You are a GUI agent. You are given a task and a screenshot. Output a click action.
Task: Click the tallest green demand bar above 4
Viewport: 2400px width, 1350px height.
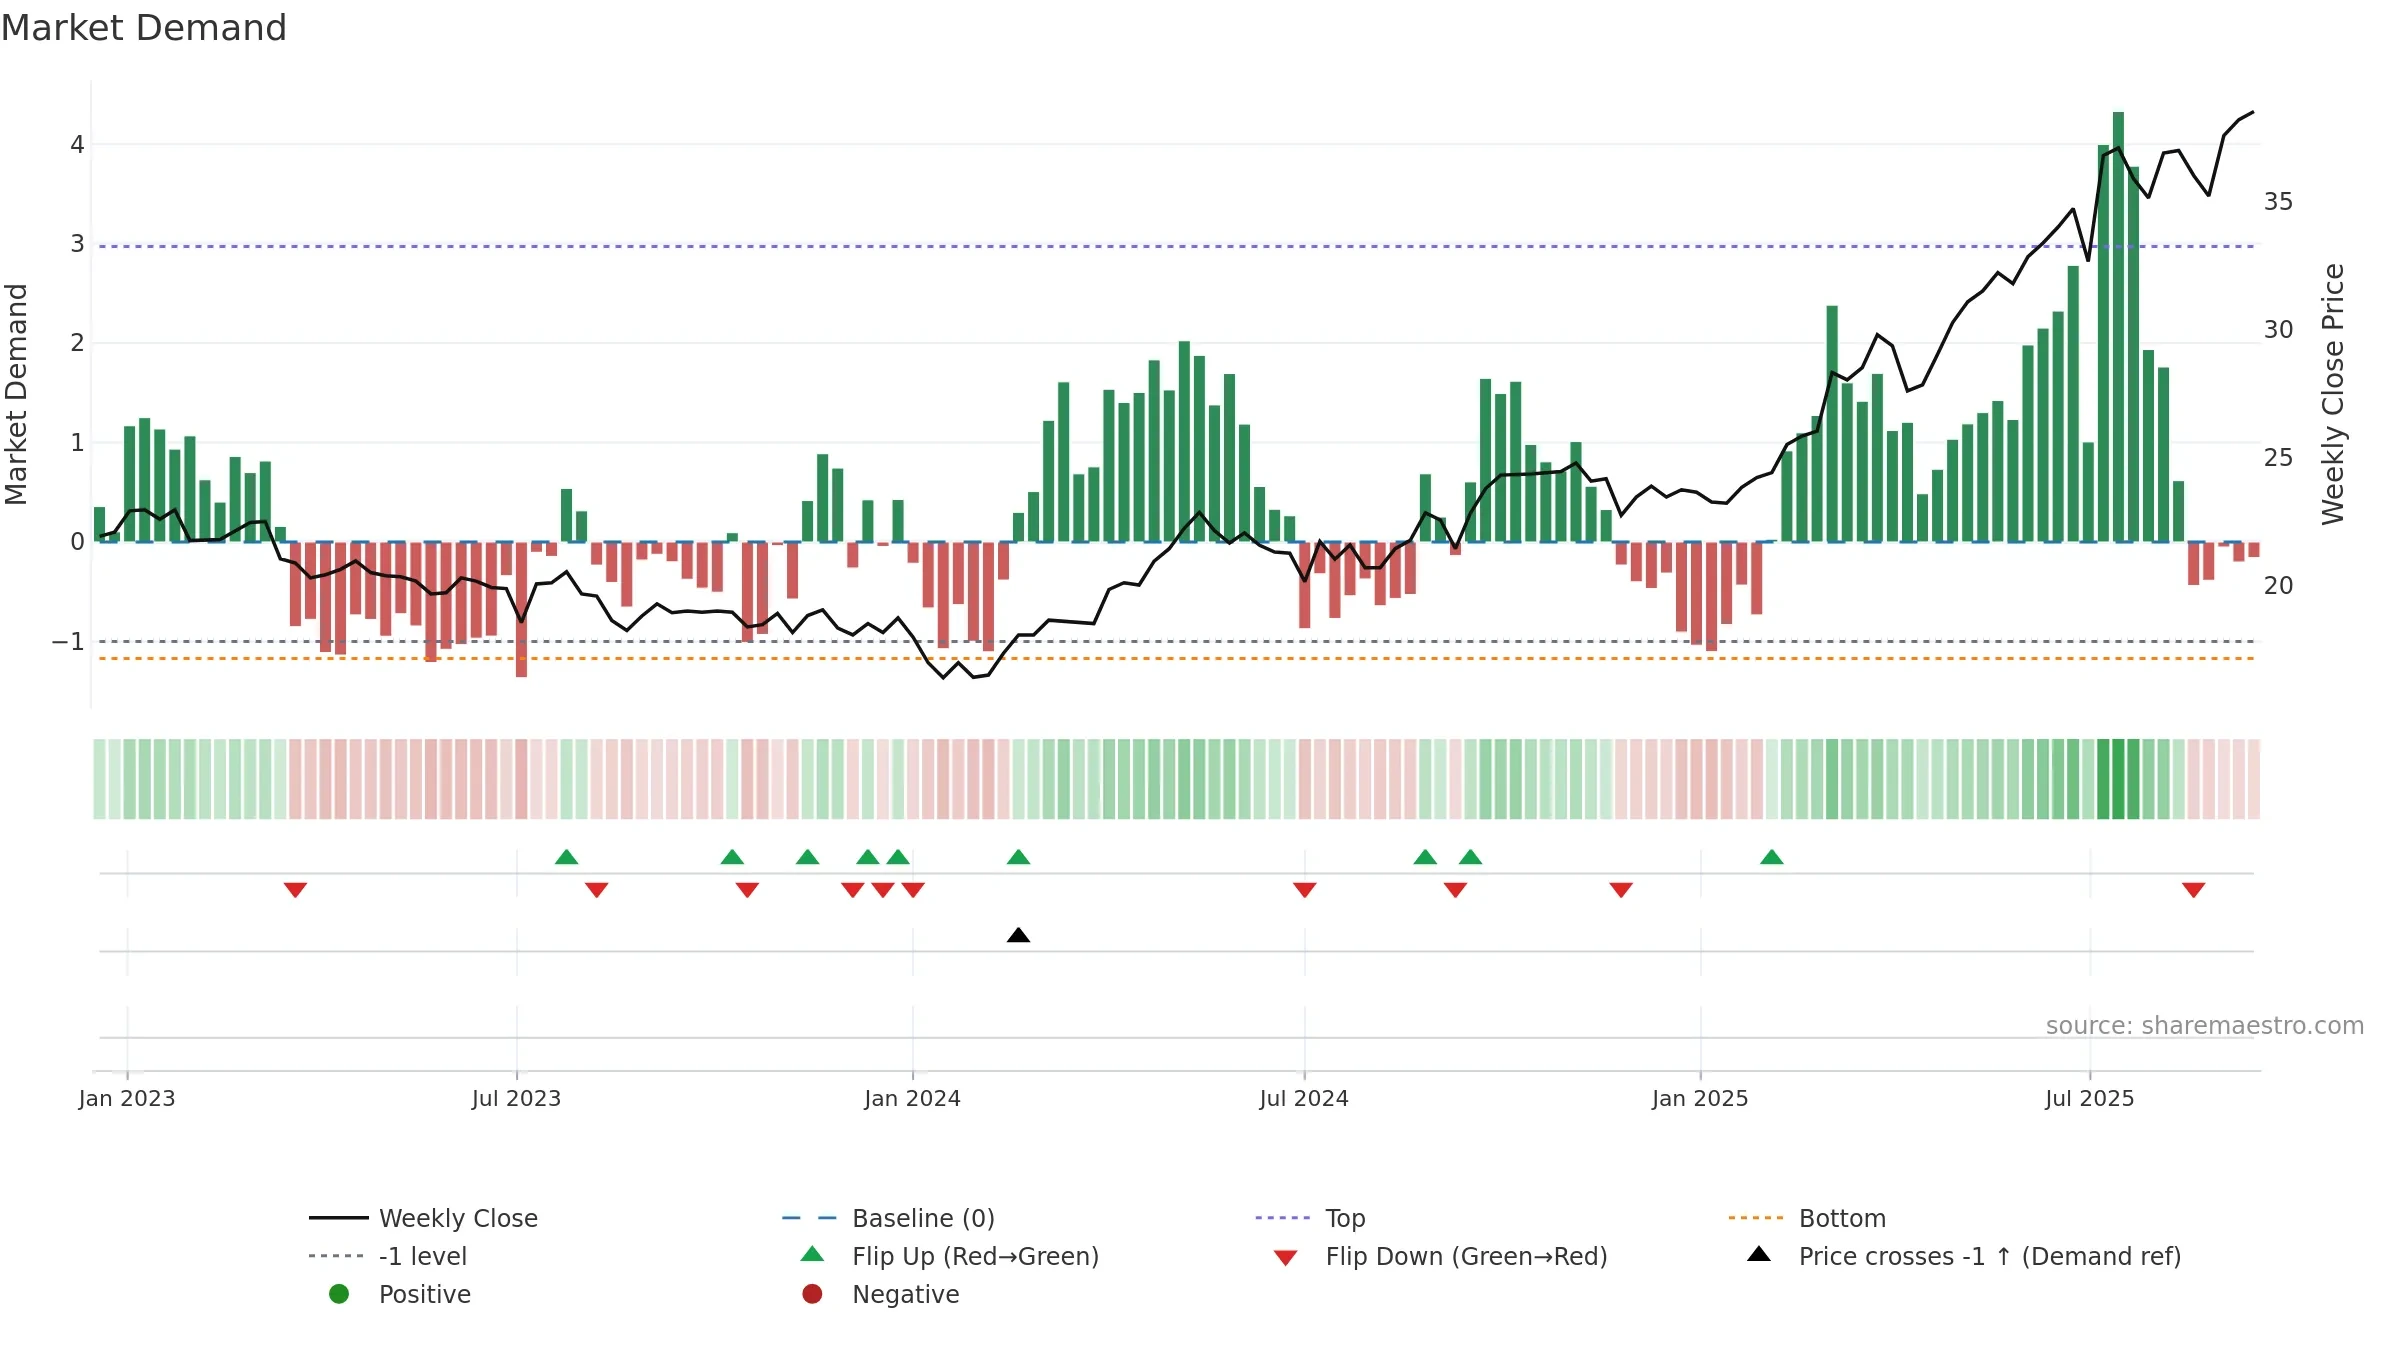tap(2118, 327)
